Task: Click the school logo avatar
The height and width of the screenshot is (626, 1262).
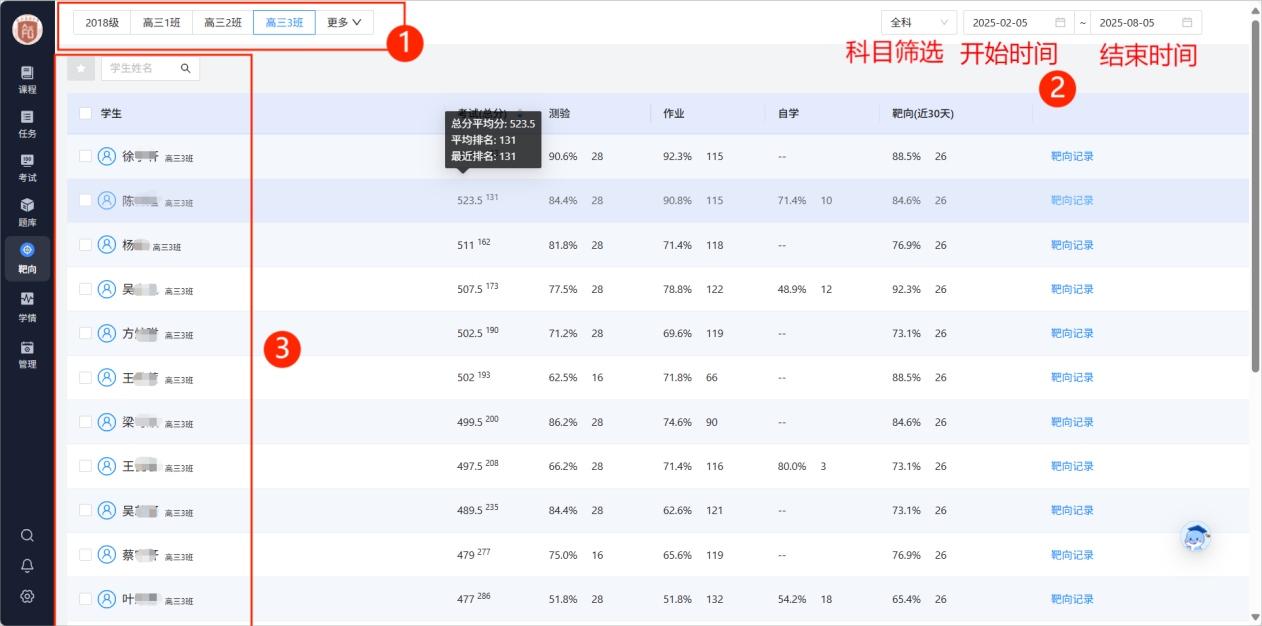Action: [27, 29]
